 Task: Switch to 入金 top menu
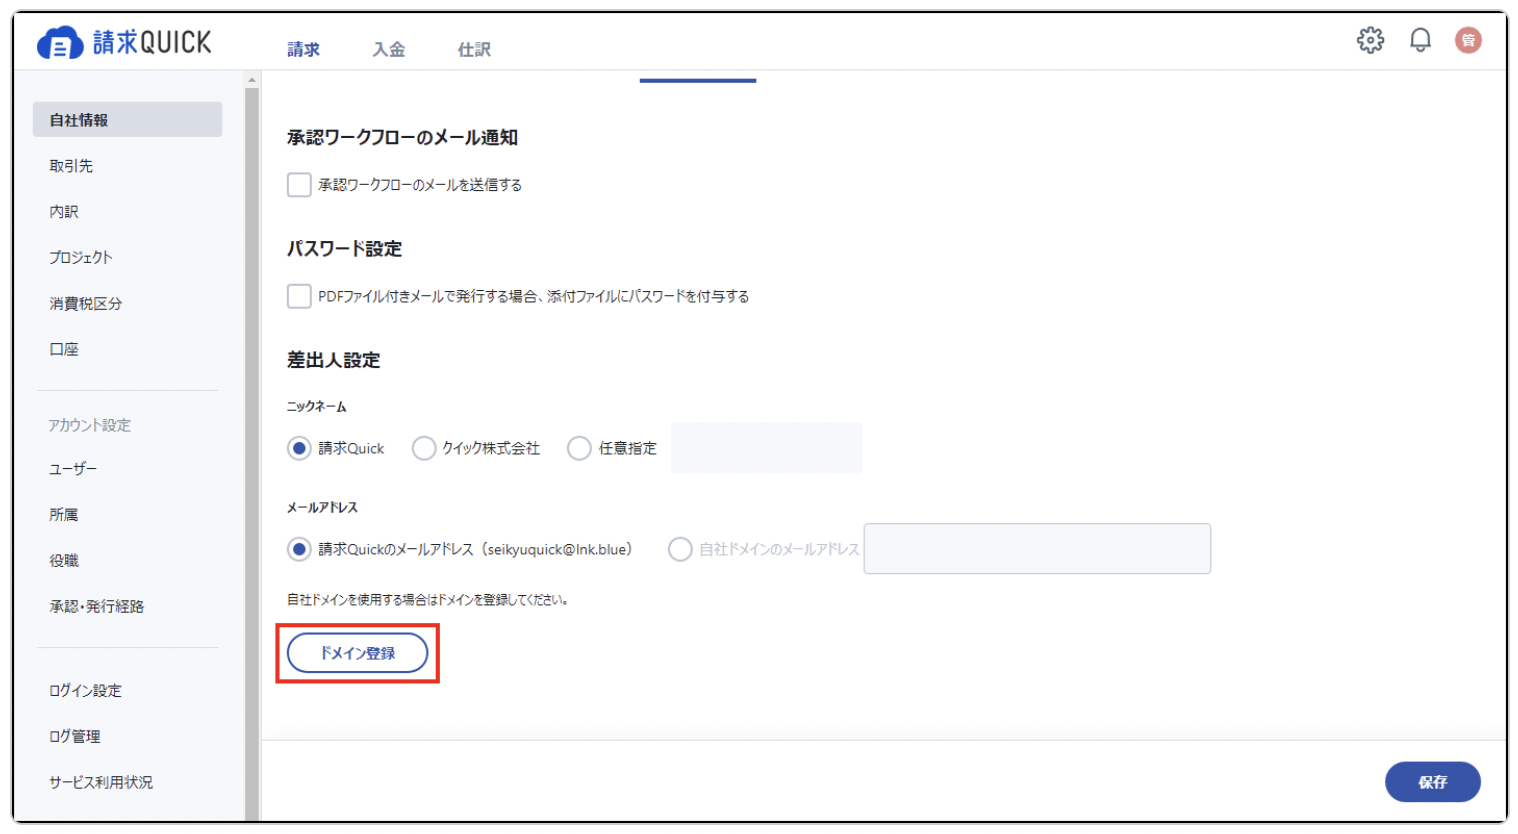coord(388,49)
